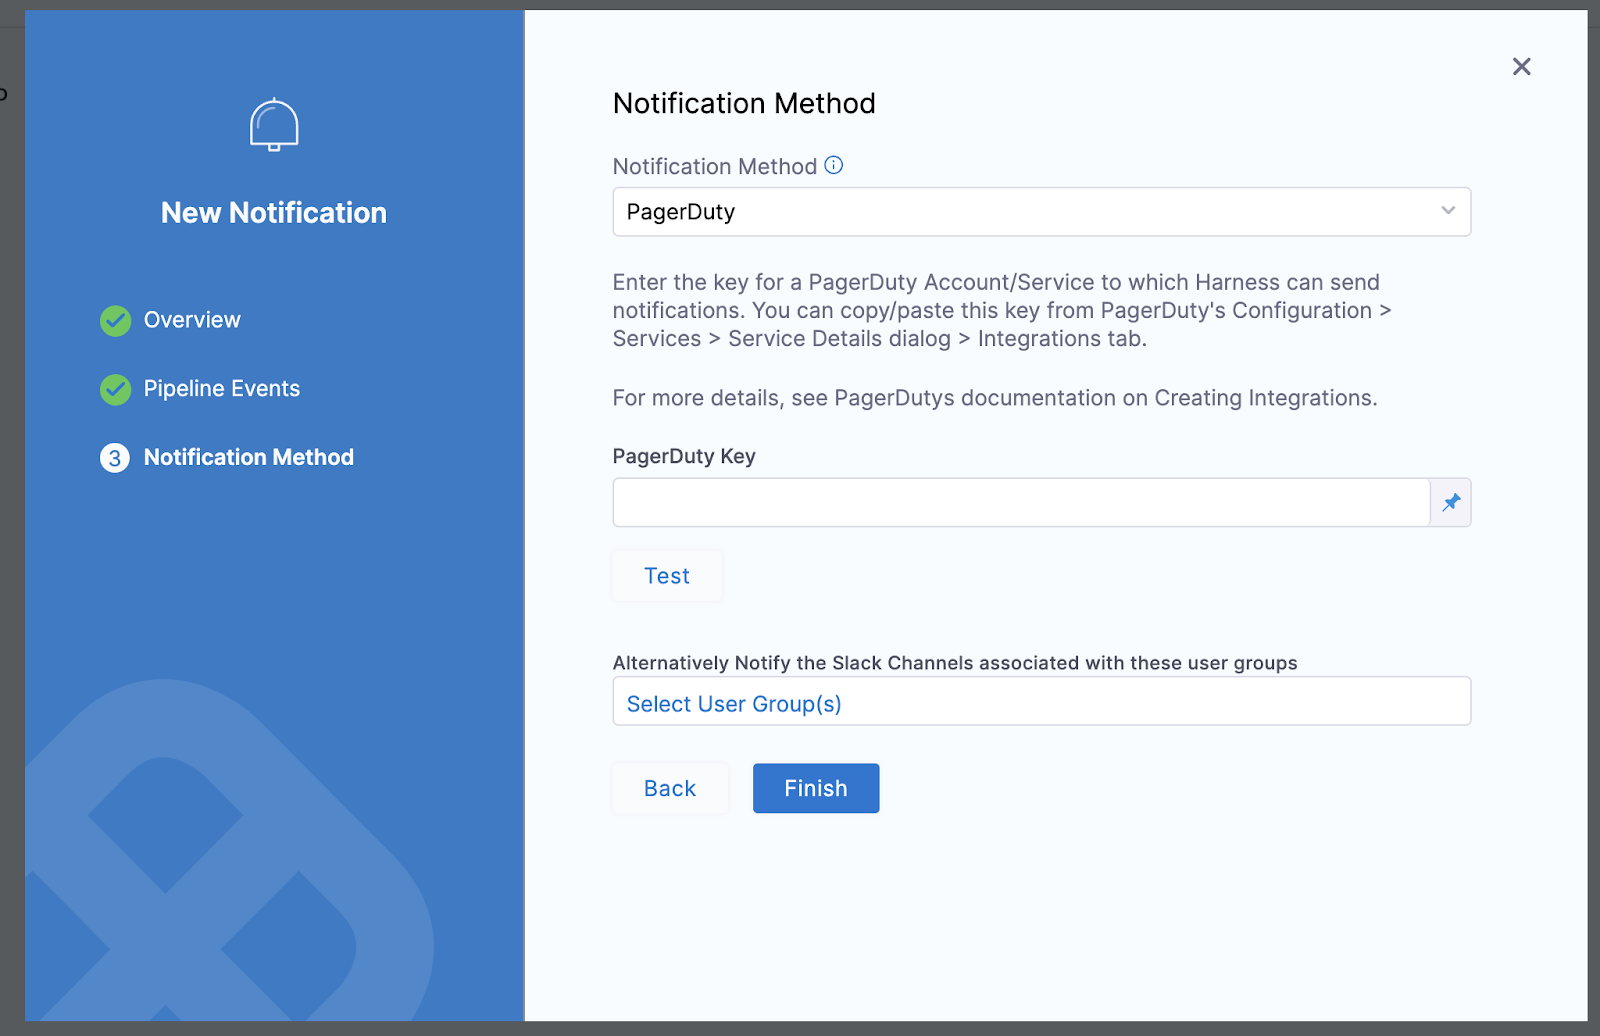Image resolution: width=1600 pixels, height=1036 pixels.
Task: Click the pin icon in the PagerDuty Key field
Action: click(1451, 502)
